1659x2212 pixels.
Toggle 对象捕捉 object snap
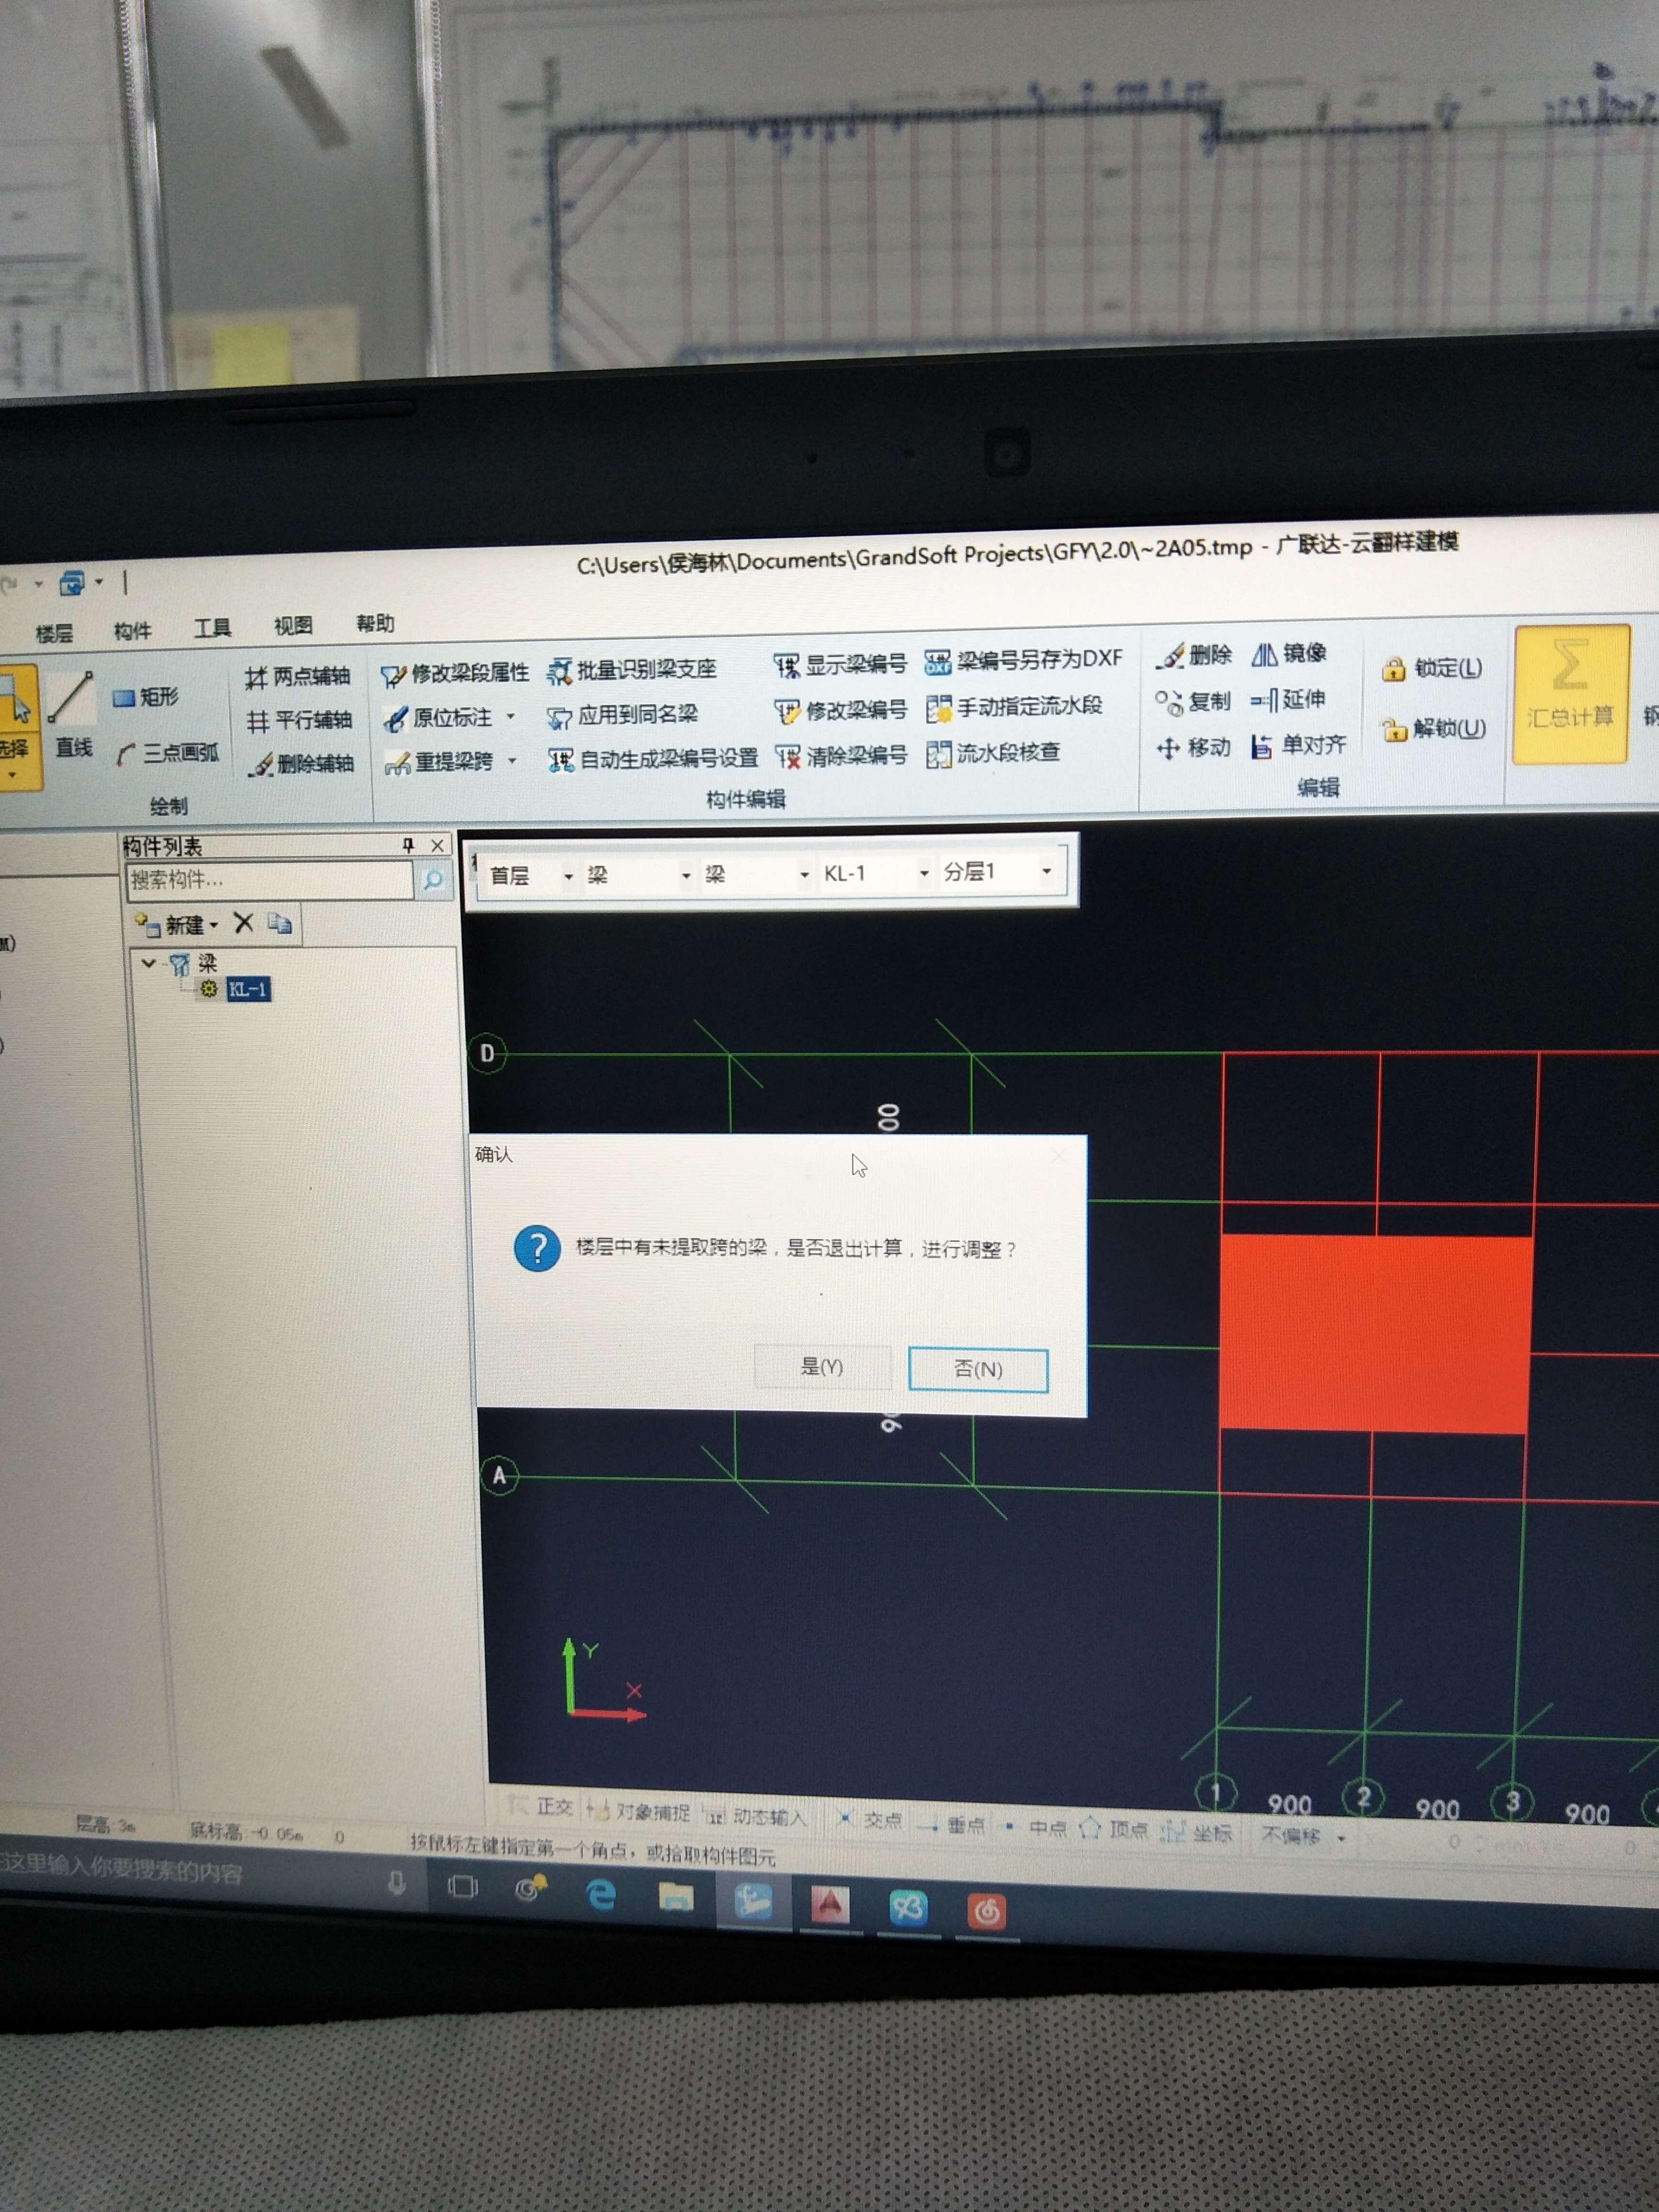(639, 1811)
